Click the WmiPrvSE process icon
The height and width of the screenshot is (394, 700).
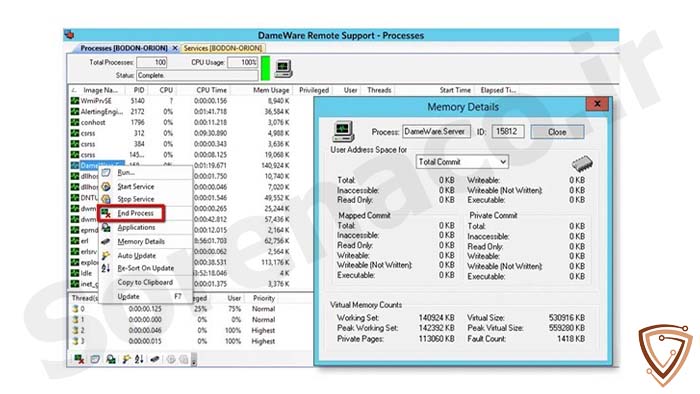75,101
